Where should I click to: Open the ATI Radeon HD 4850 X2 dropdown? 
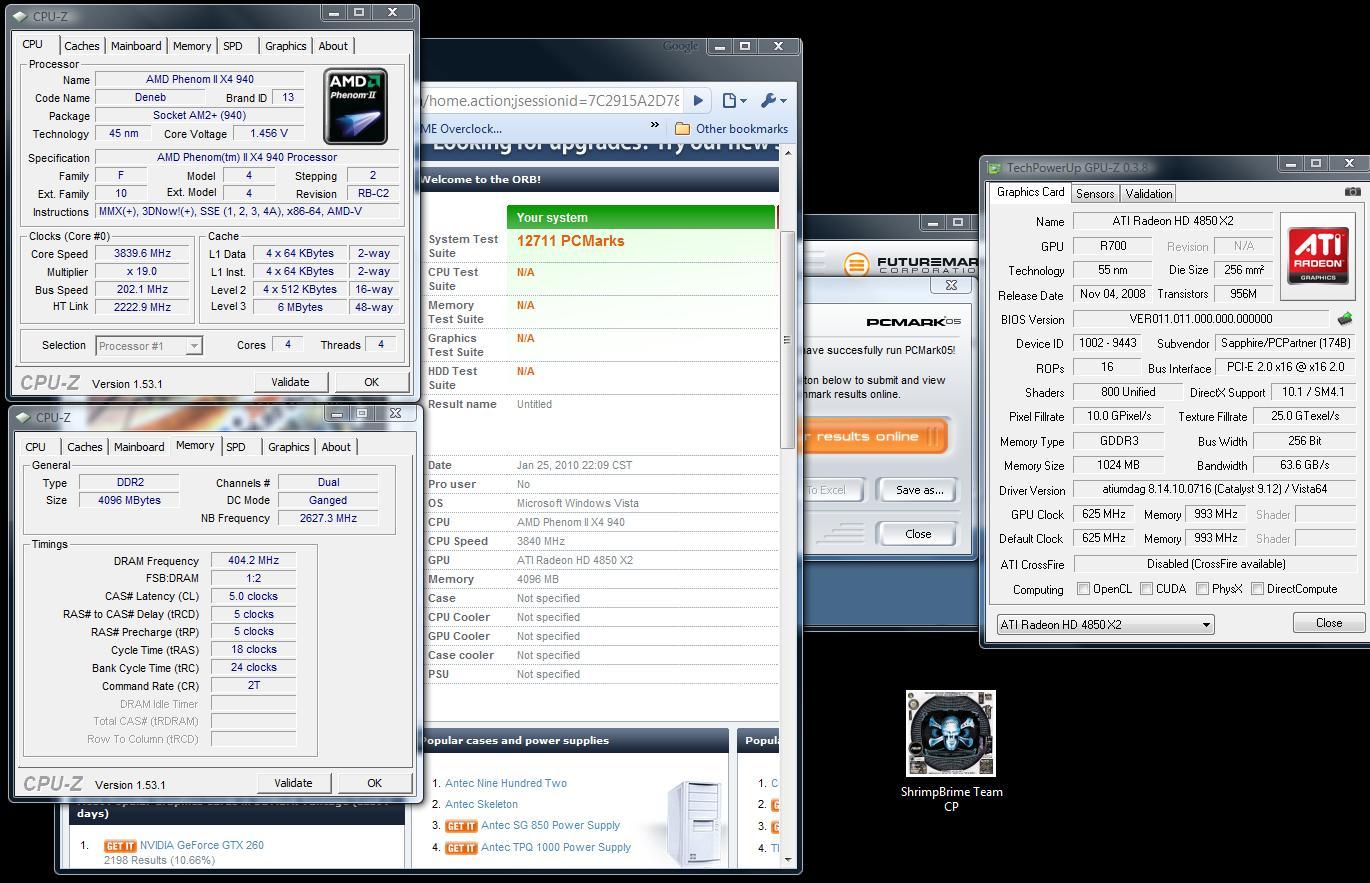click(x=1105, y=624)
